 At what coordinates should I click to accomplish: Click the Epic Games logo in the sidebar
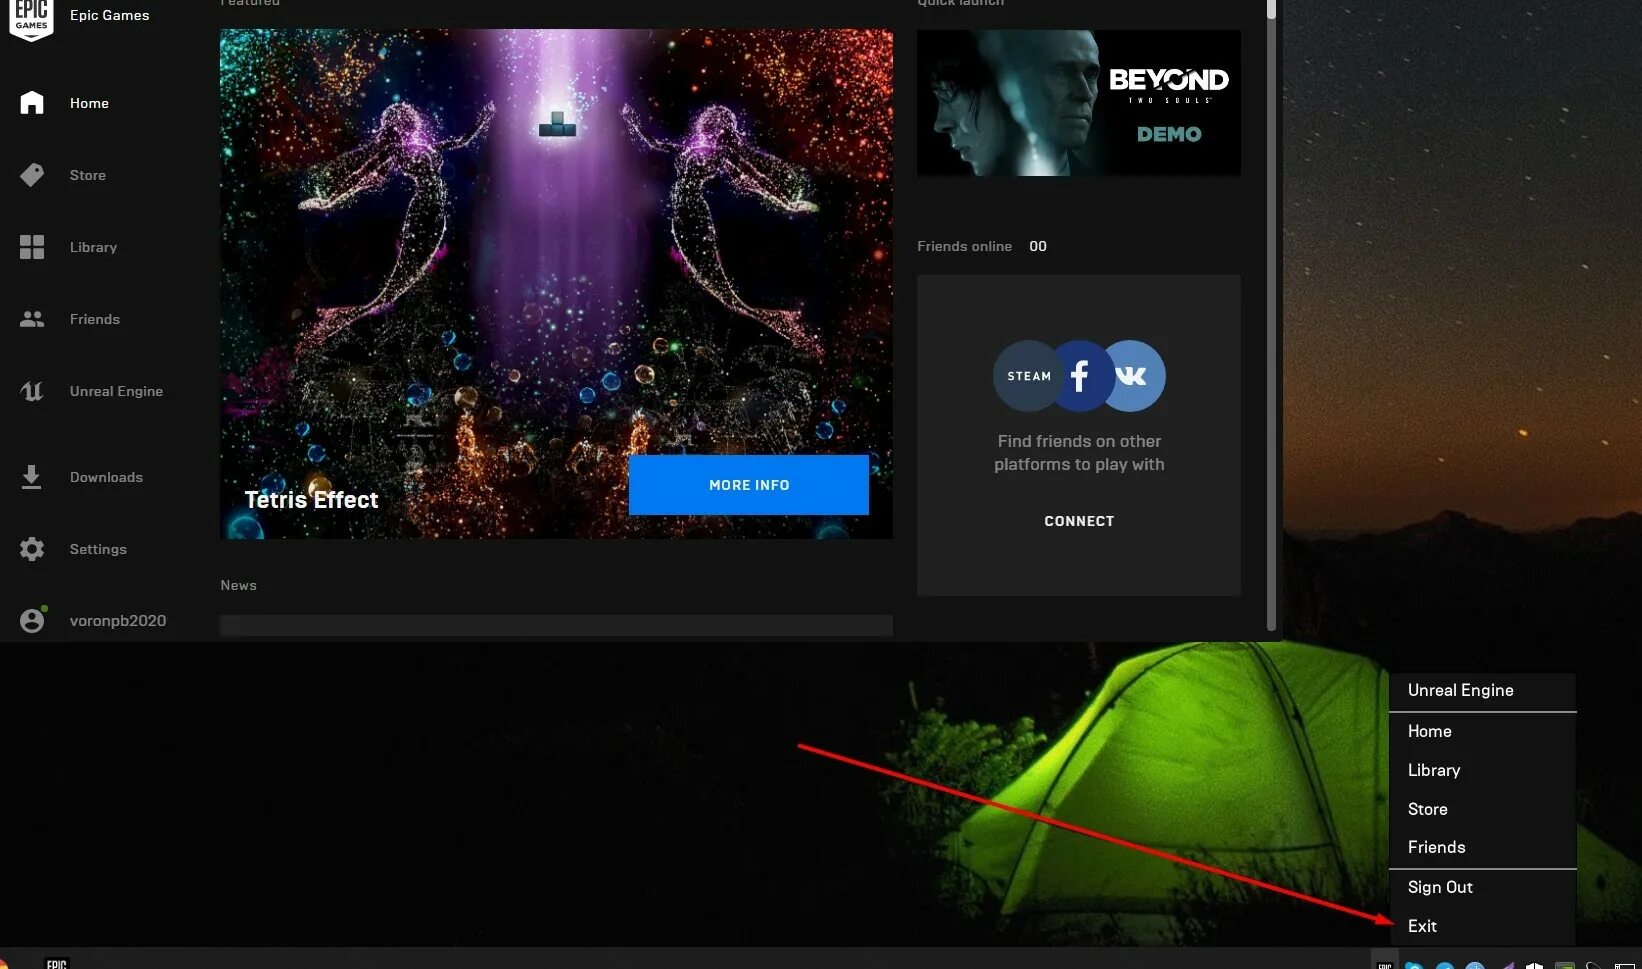point(31,19)
